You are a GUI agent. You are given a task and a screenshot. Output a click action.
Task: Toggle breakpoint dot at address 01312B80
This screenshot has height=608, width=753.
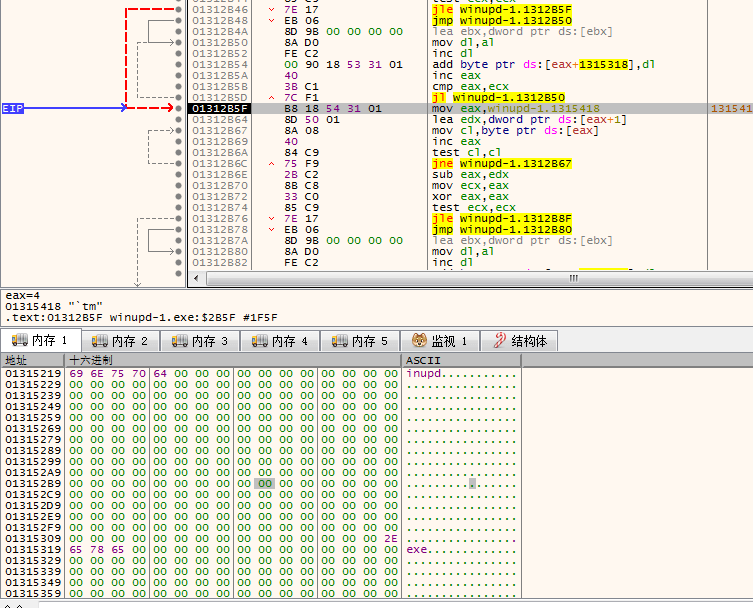tap(179, 252)
